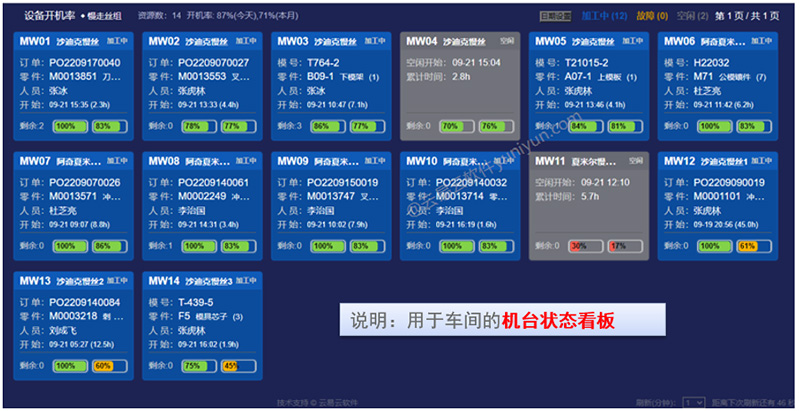The image size is (800, 411).
Task: Click part F5 on the MW14 card
Action: tap(184, 316)
